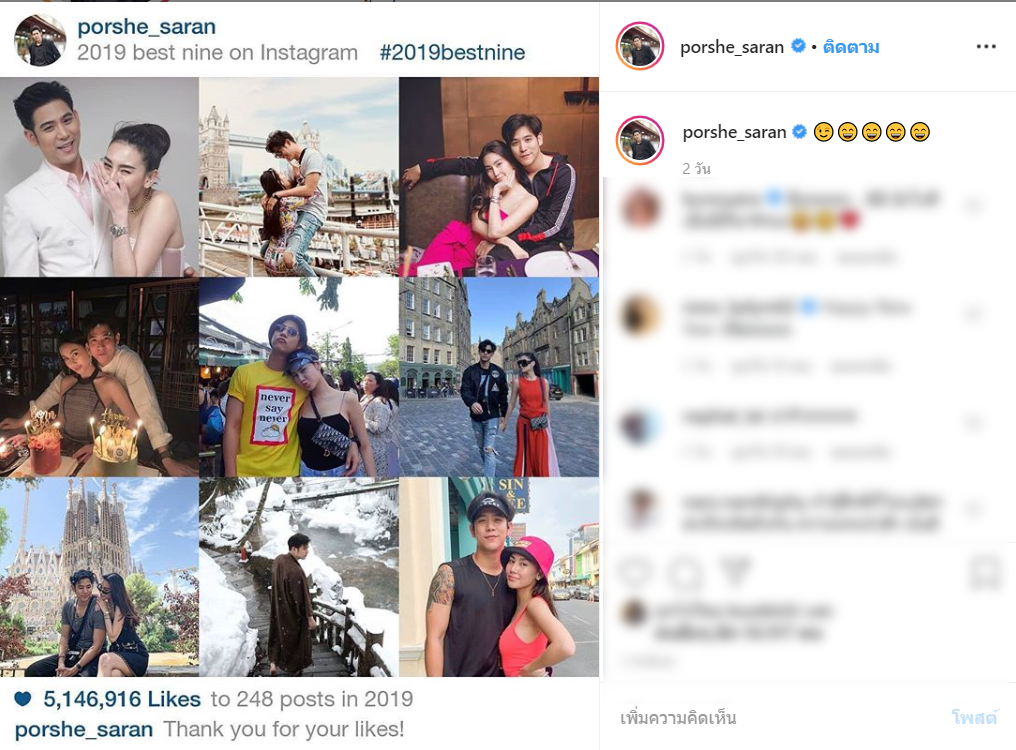Click the verified badge next to caption username

click(800, 132)
